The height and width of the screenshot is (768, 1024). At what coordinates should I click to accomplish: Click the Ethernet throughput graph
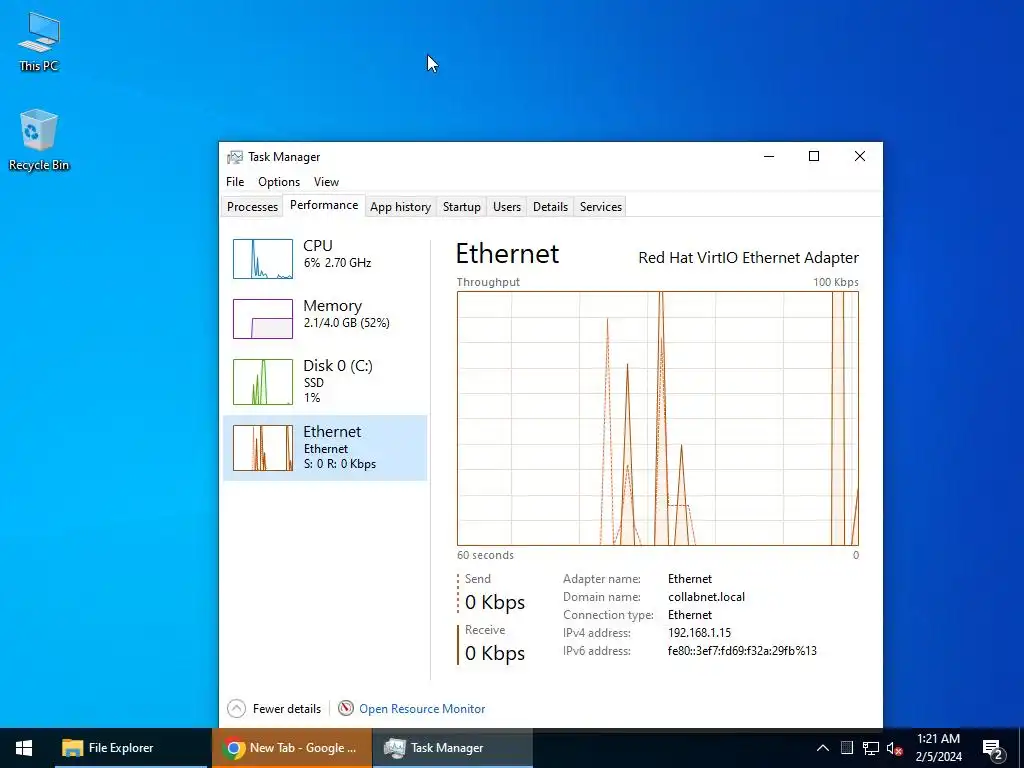(658, 419)
